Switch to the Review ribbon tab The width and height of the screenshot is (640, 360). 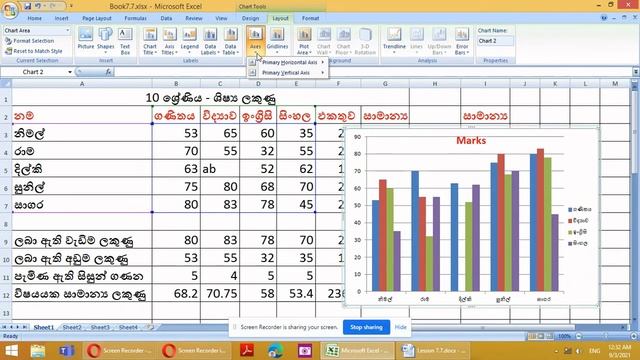(194, 18)
